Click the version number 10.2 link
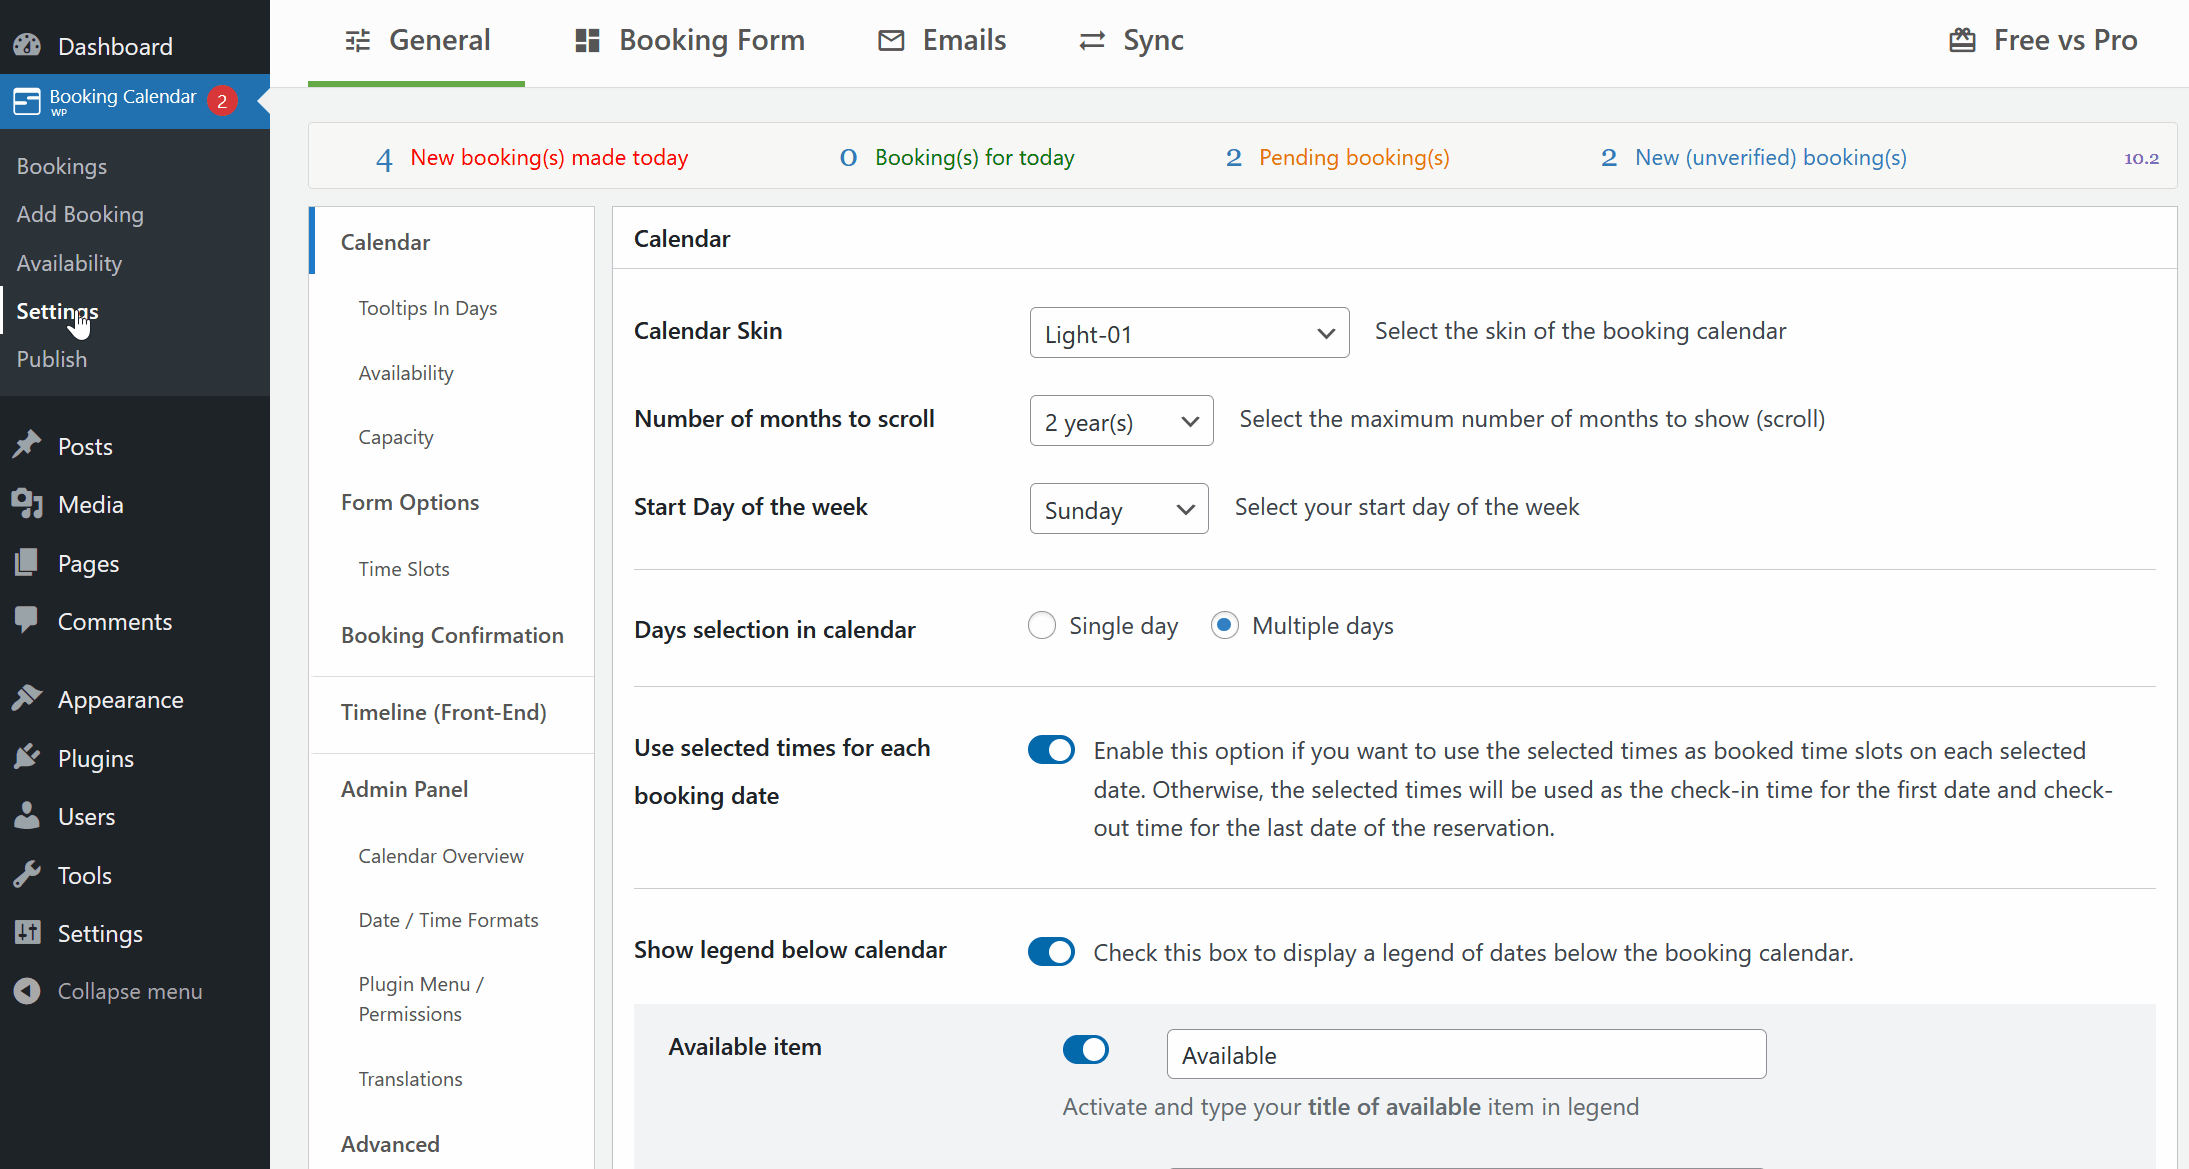The width and height of the screenshot is (2189, 1169). (x=2142, y=158)
